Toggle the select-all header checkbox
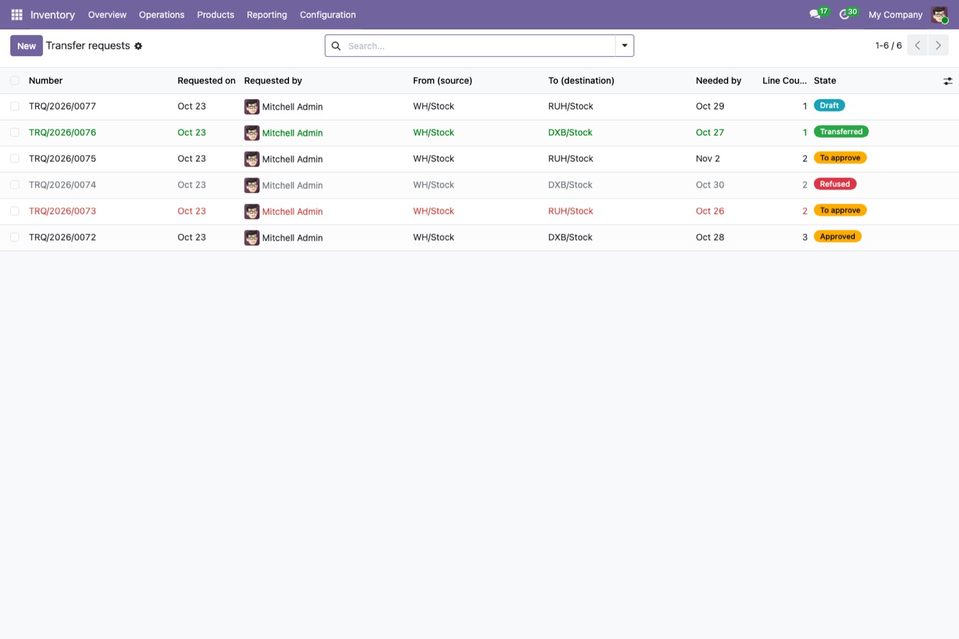This screenshot has width=959, height=639. [x=15, y=81]
